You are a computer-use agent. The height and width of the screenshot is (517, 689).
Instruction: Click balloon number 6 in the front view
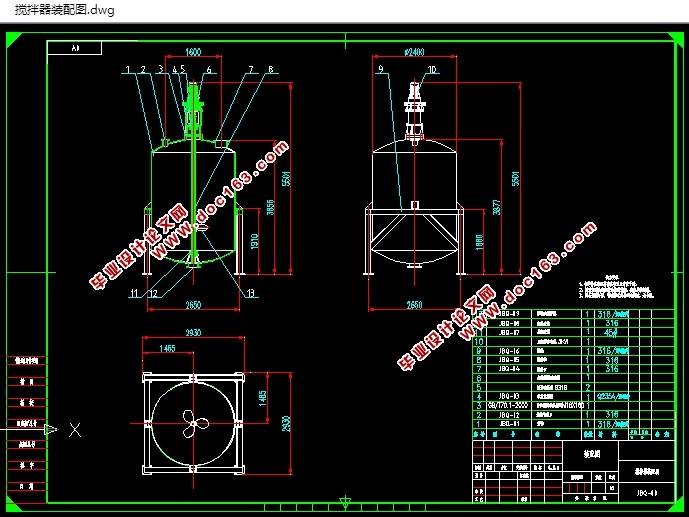tap(209, 69)
